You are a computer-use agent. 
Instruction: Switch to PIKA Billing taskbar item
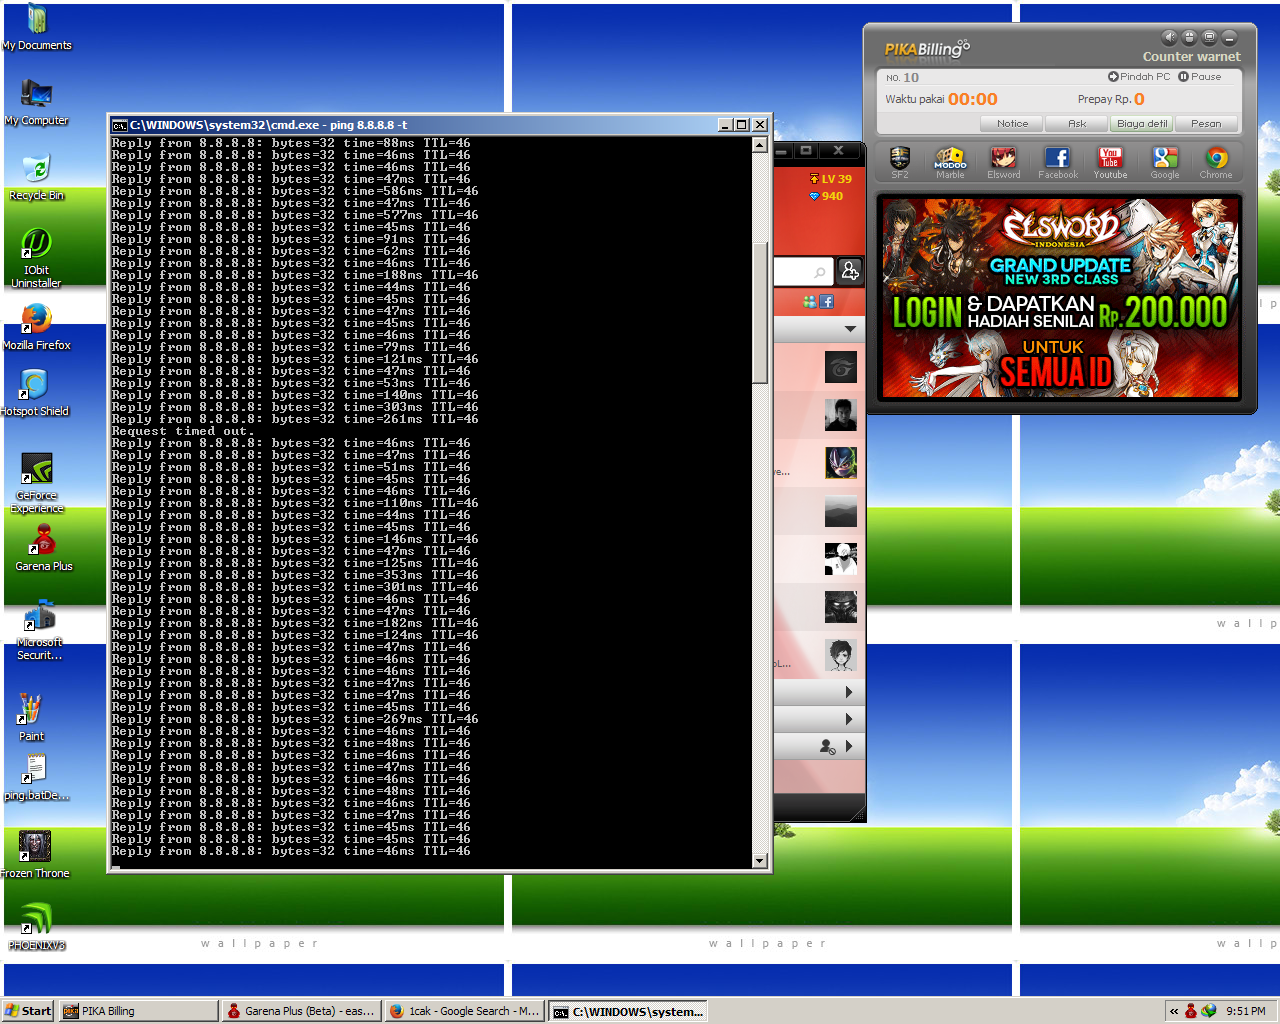tap(138, 1011)
